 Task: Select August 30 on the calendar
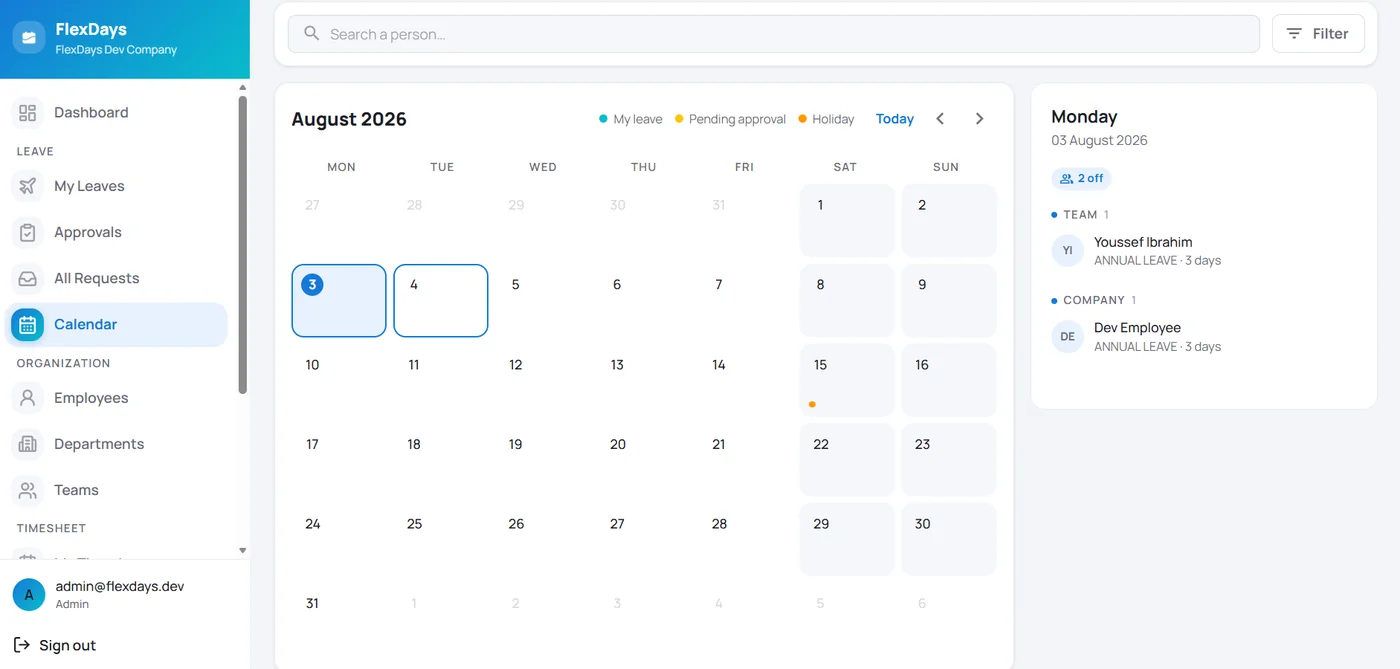point(949,539)
